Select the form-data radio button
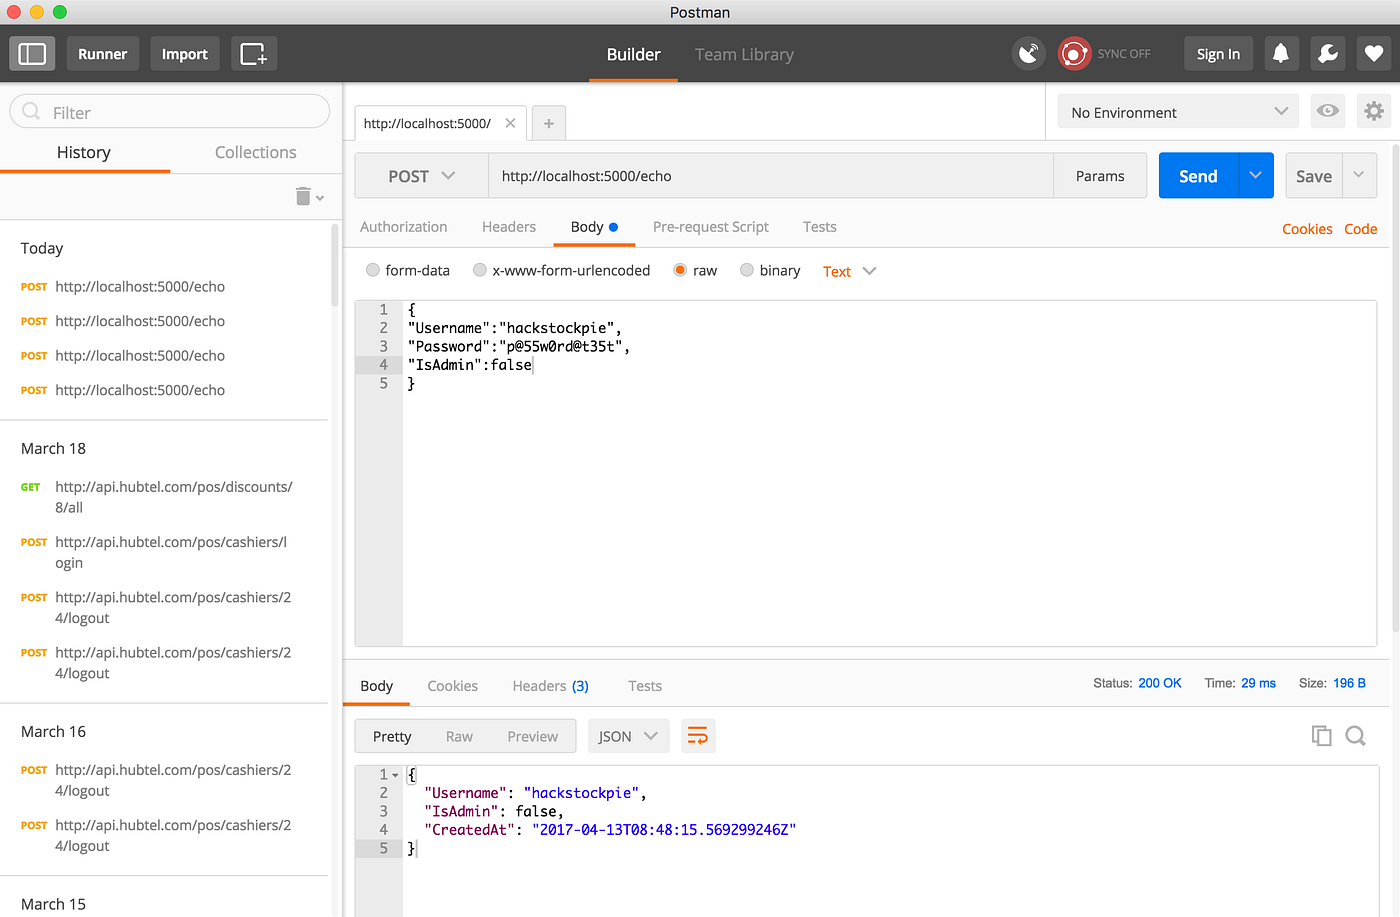This screenshot has width=1400, height=917. click(372, 270)
